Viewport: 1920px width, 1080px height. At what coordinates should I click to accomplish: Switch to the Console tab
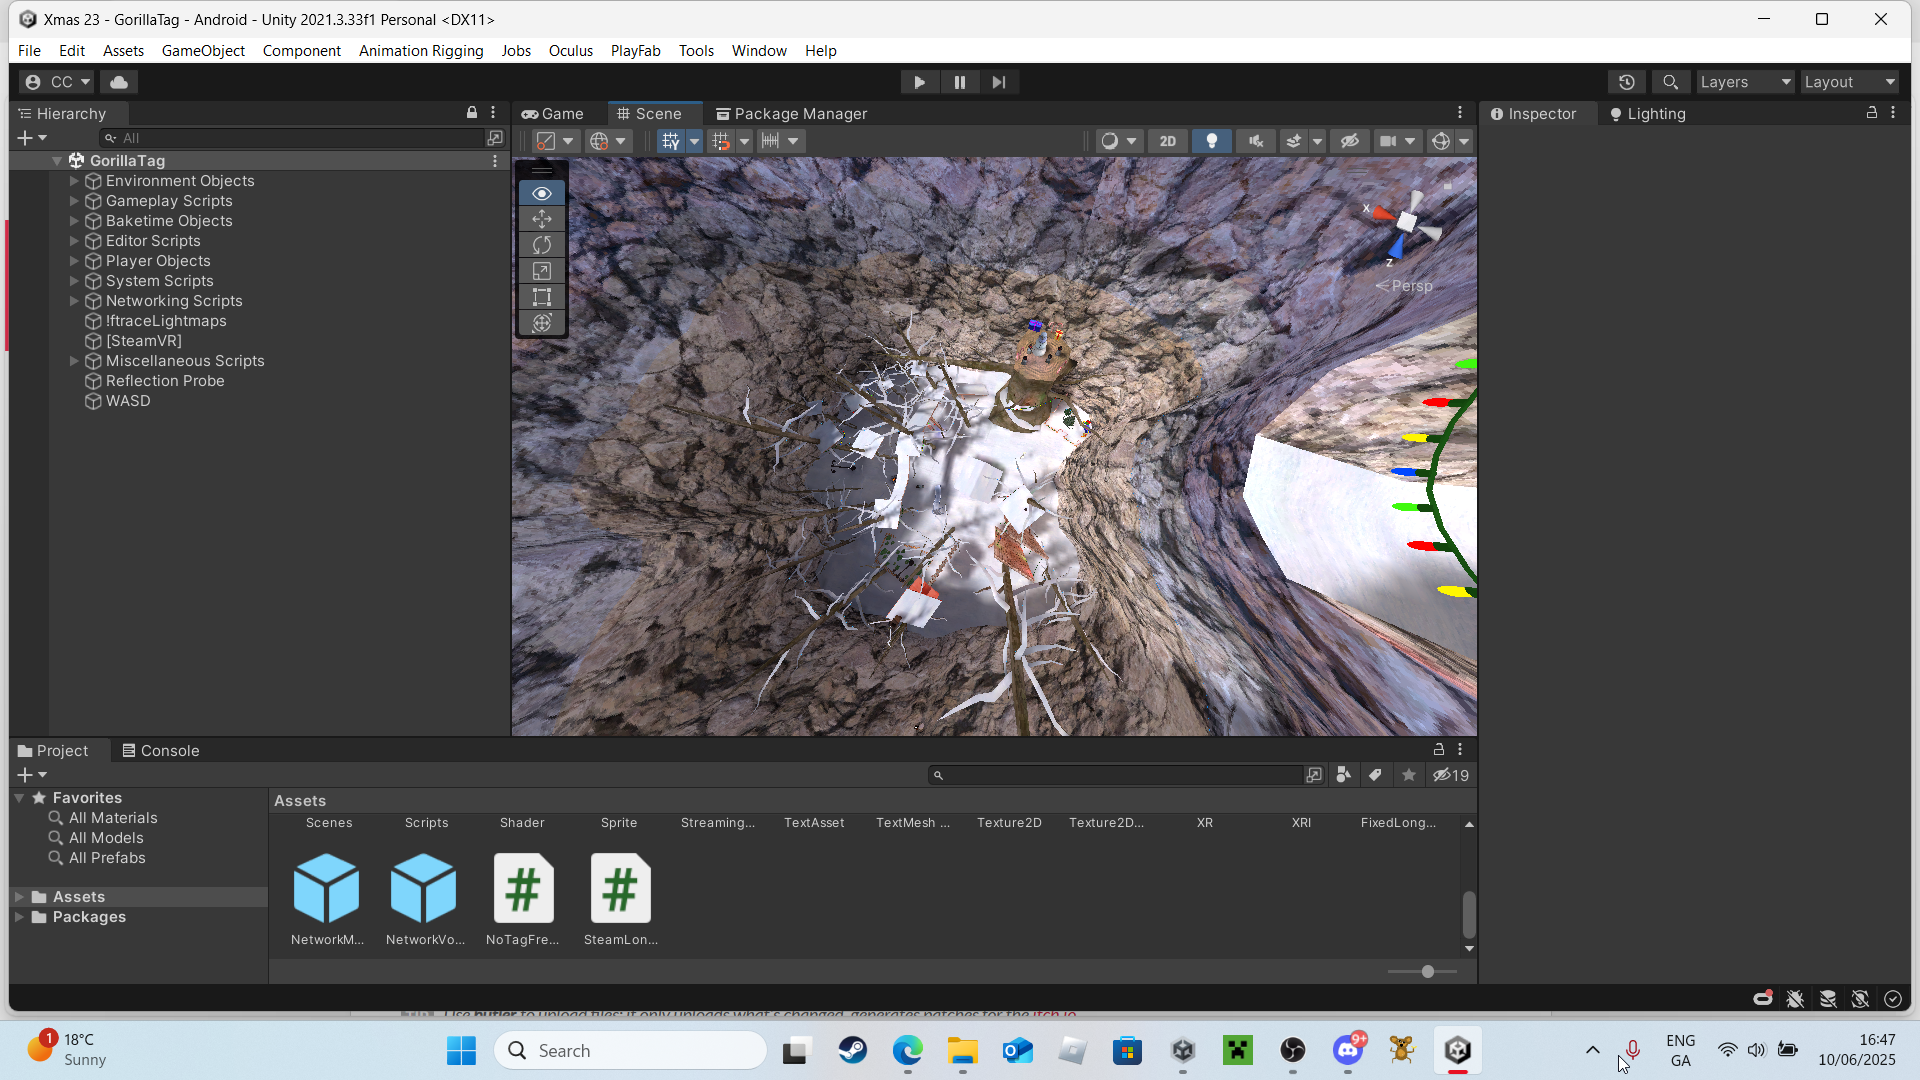pyautogui.click(x=160, y=751)
